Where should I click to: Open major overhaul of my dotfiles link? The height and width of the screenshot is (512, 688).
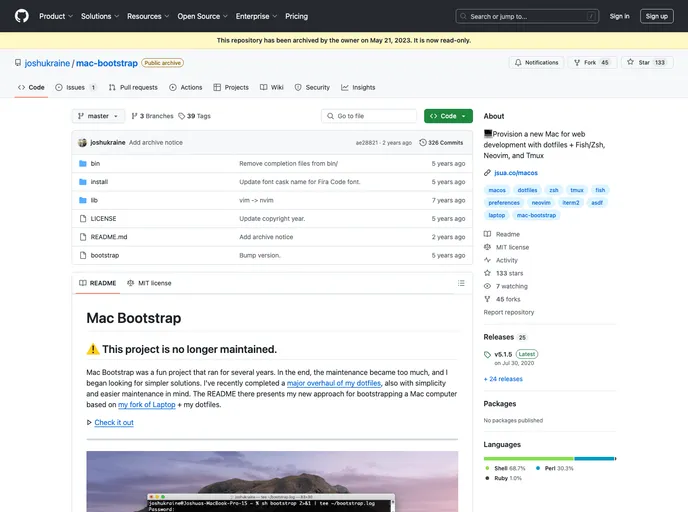point(334,383)
